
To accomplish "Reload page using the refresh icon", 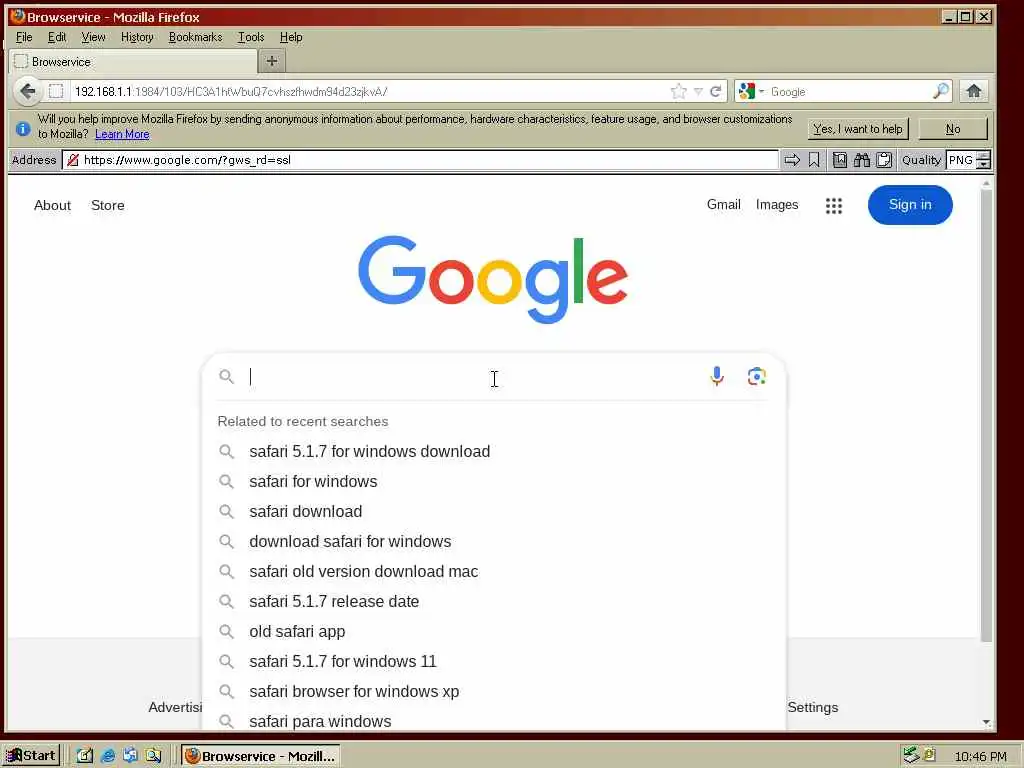I will coord(716,91).
